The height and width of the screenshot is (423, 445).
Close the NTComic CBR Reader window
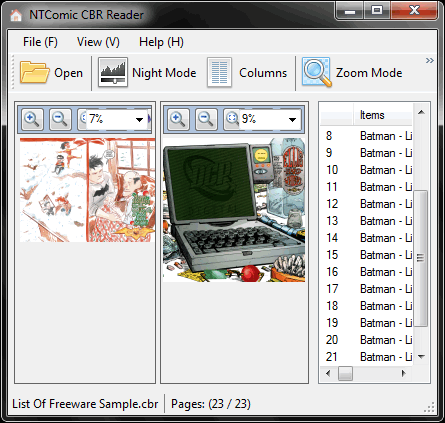click(414, 11)
